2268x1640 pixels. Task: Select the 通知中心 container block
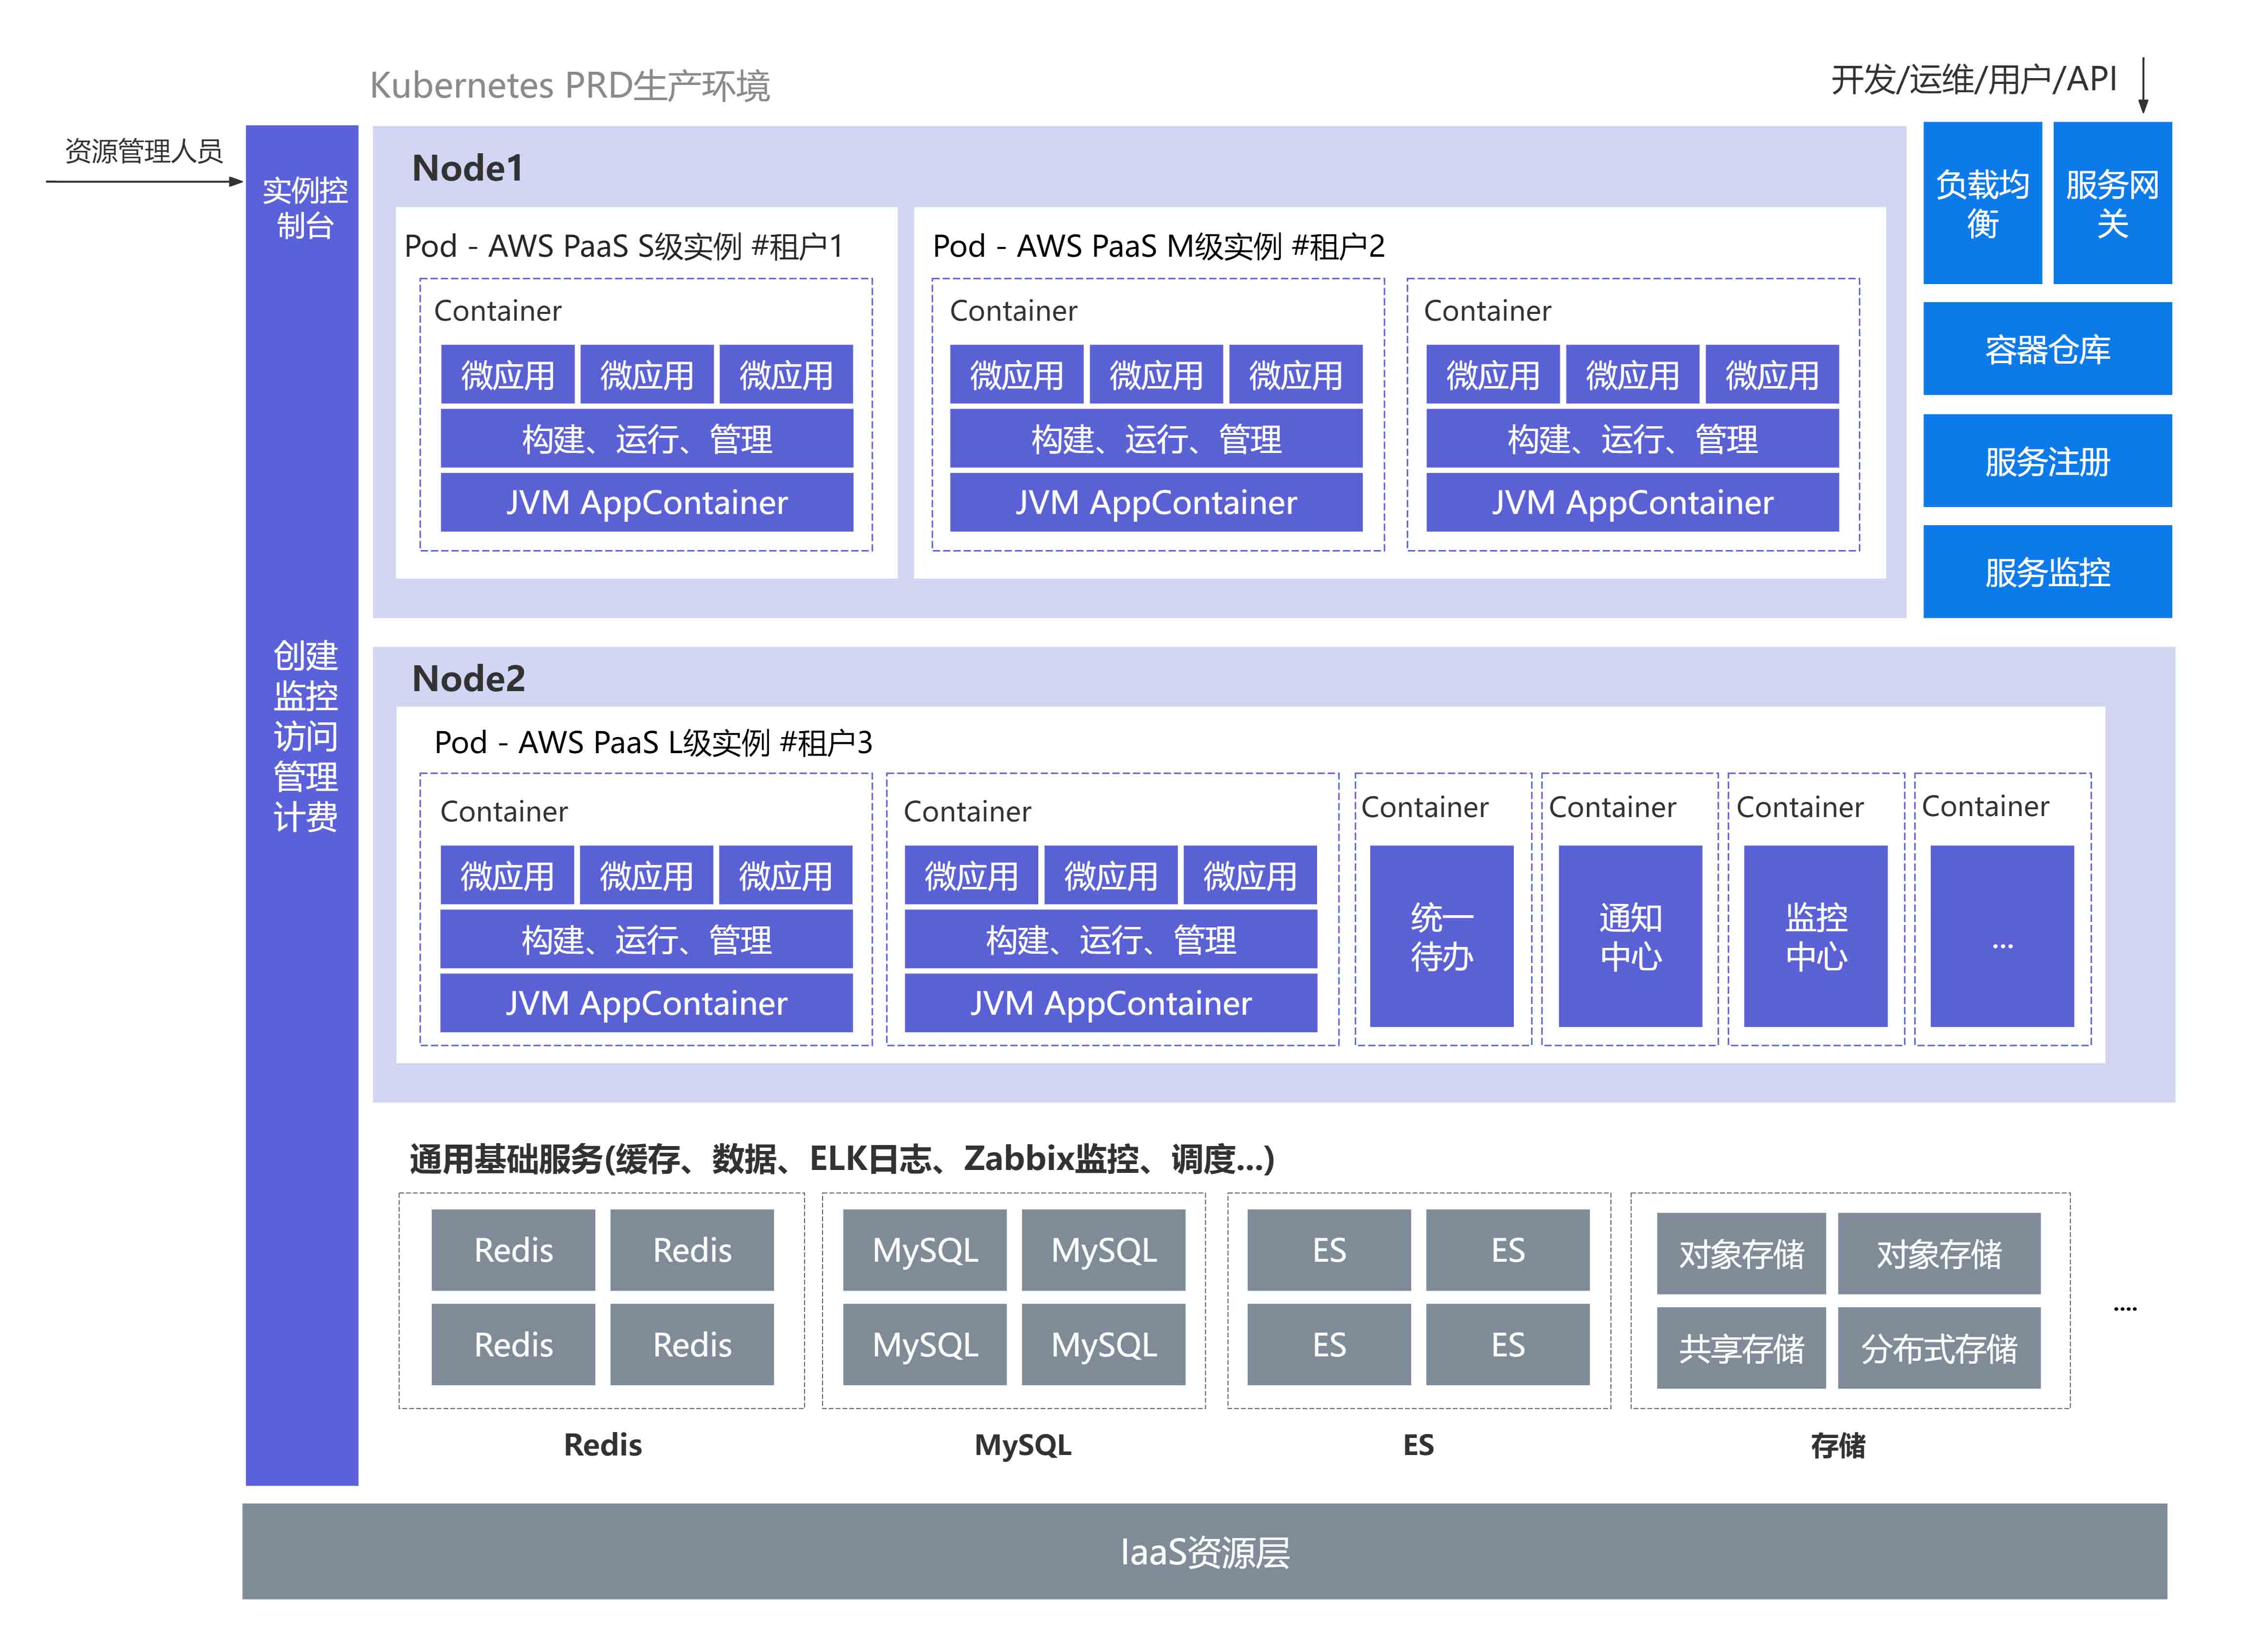[1630, 936]
